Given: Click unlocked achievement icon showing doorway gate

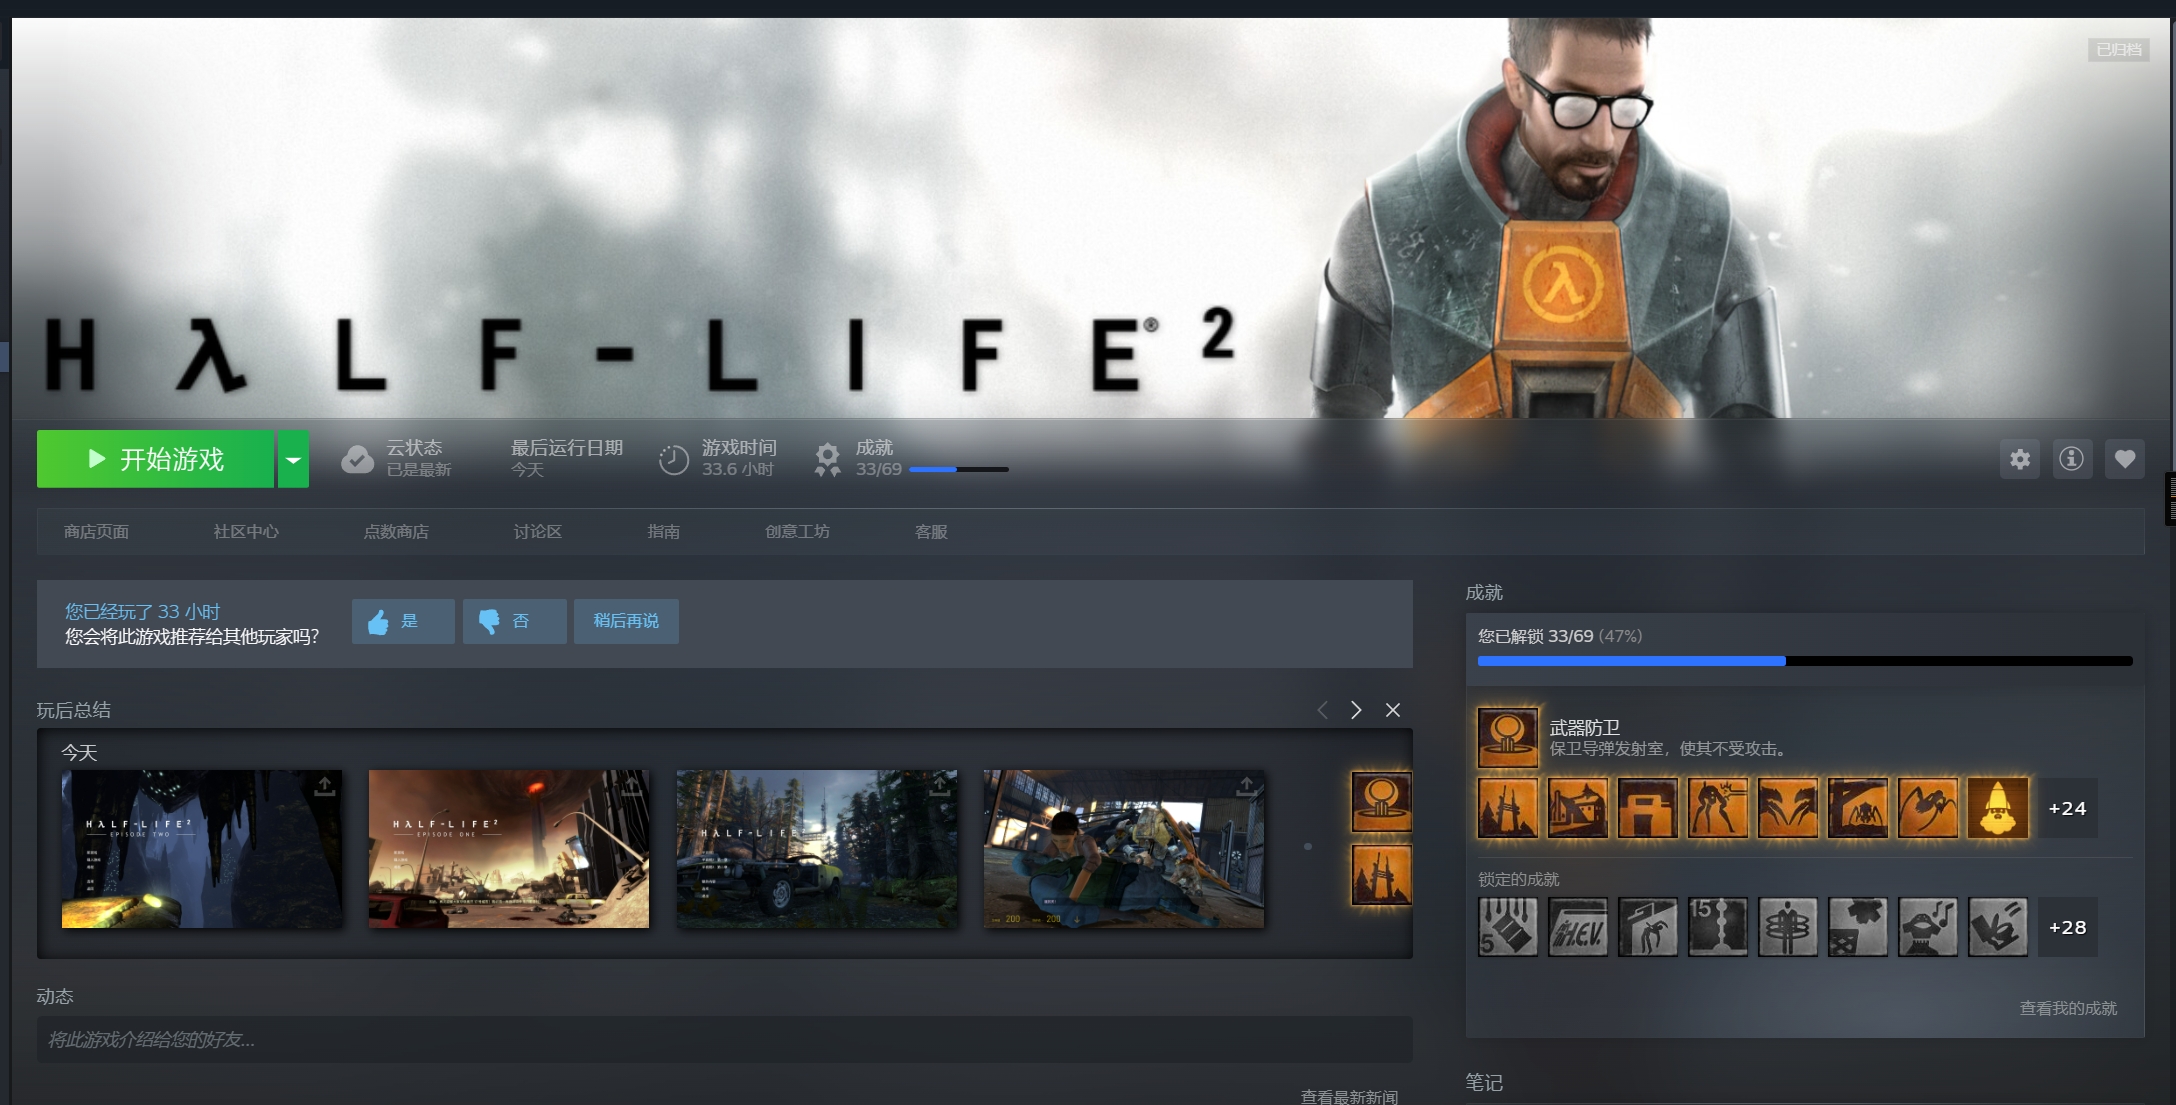Looking at the screenshot, I should click(x=1648, y=808).
